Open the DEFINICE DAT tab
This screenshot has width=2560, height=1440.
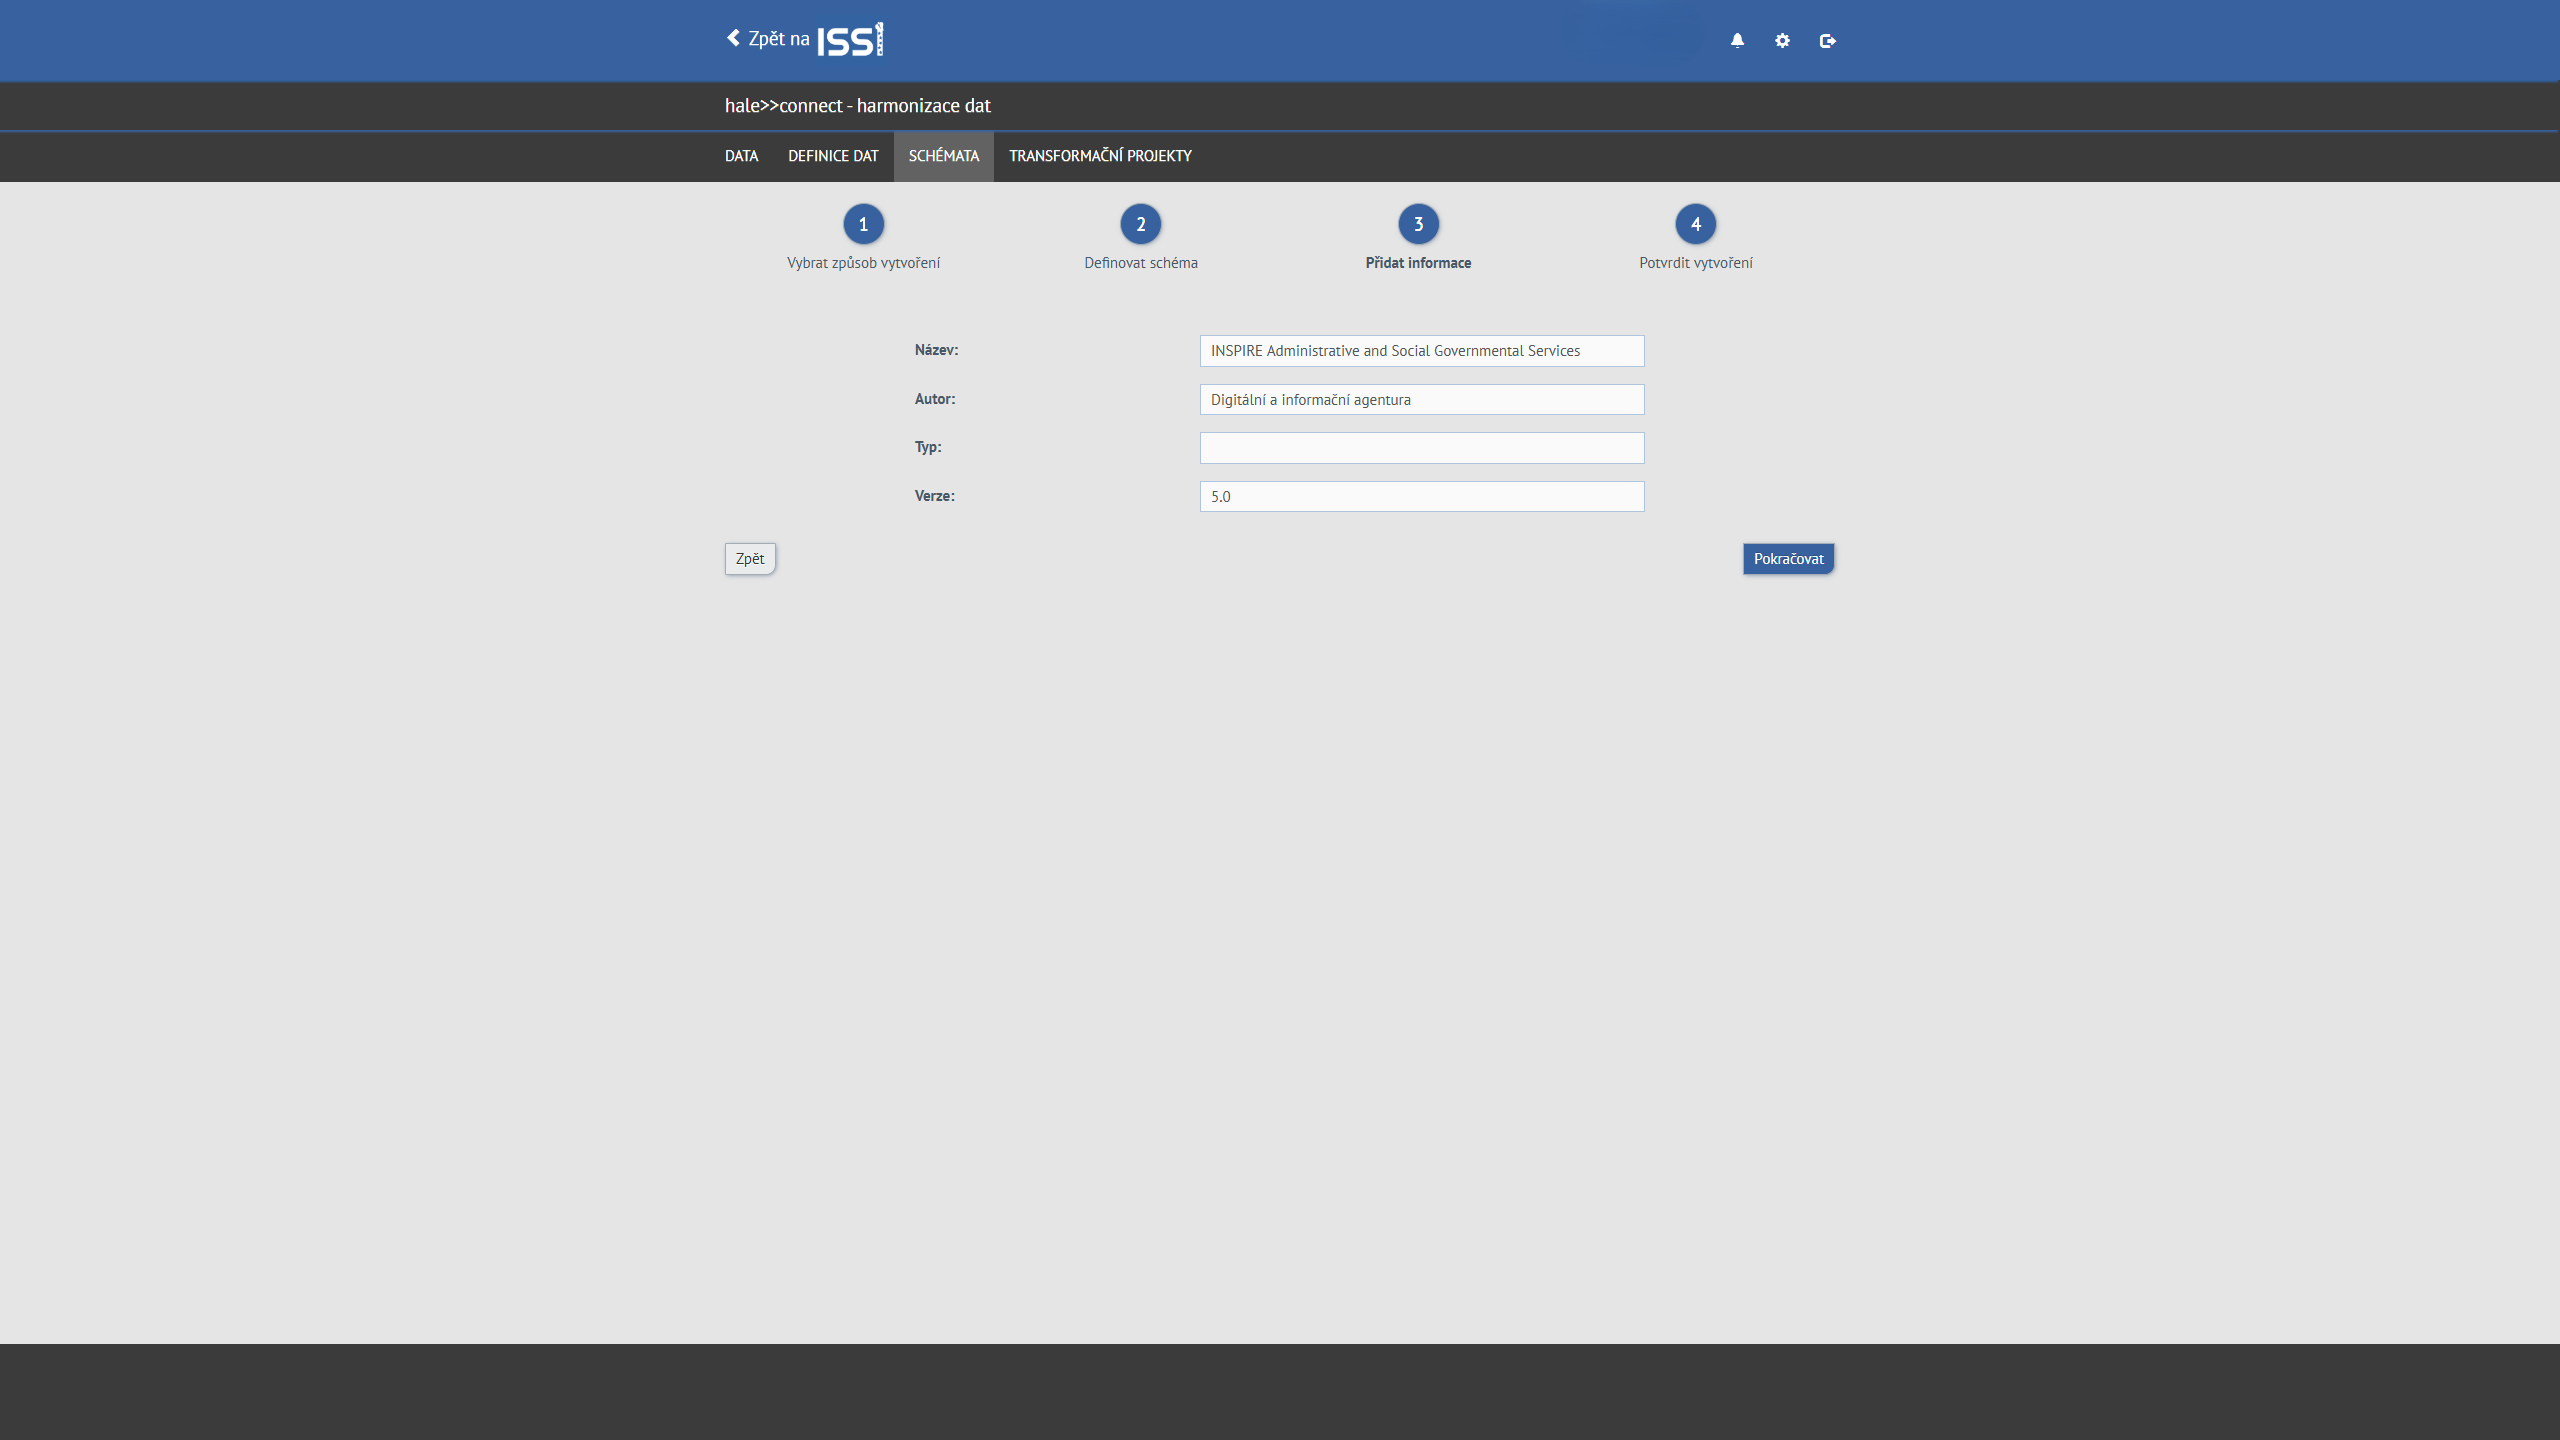(x=833, y=156)
